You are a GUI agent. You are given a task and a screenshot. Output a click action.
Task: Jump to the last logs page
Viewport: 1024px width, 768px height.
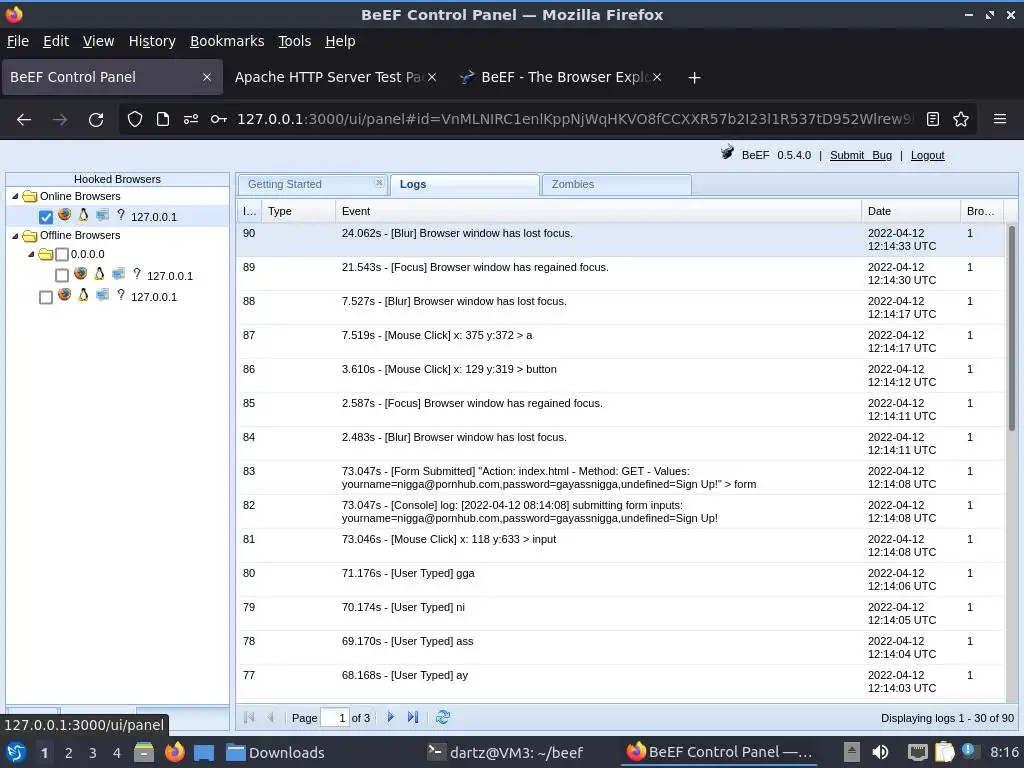(x=413, y=717)
